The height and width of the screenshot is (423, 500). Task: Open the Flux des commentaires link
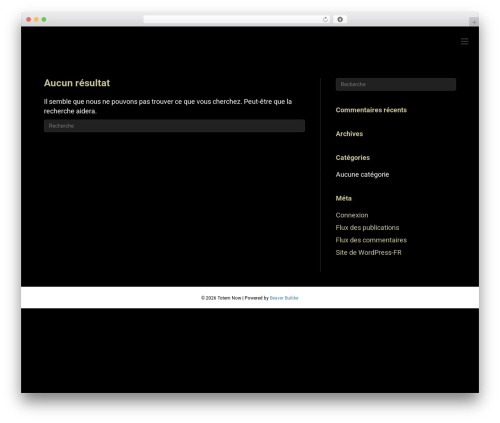pyautogui.click(x=371, y=240)
